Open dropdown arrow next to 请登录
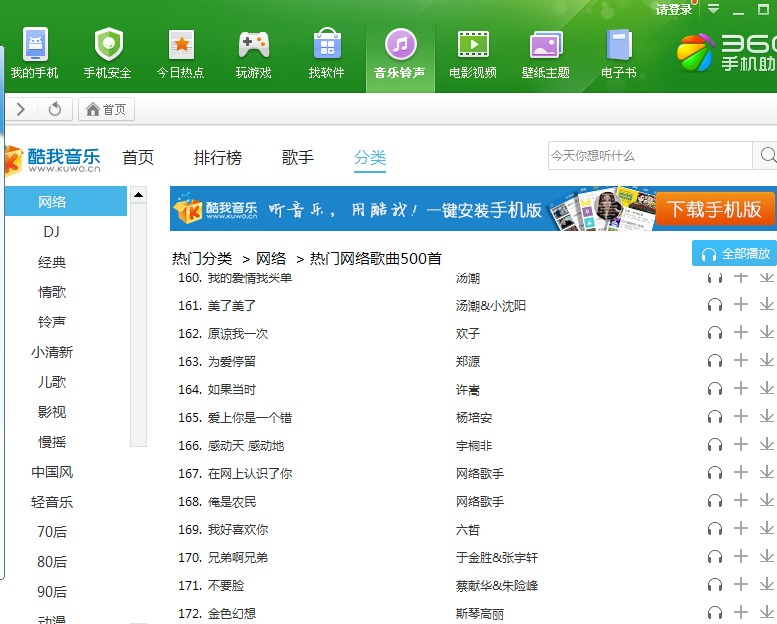This screenshot has height=624, width=777. pyautogui.click(x=713, y=9)
